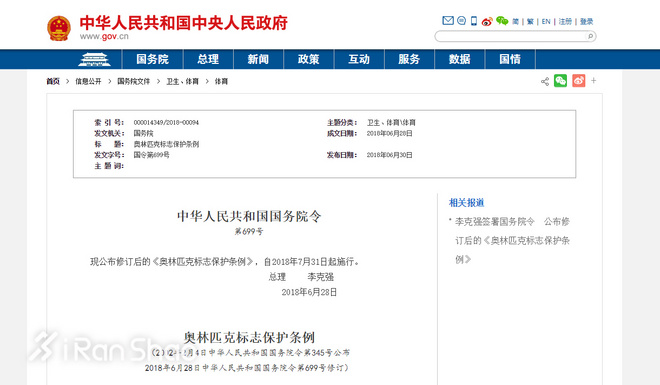The width and height of the screenshot is (660, 385).
Task: Open the 数据 menu
Action: pyautogui.click(x=460, y=59)
